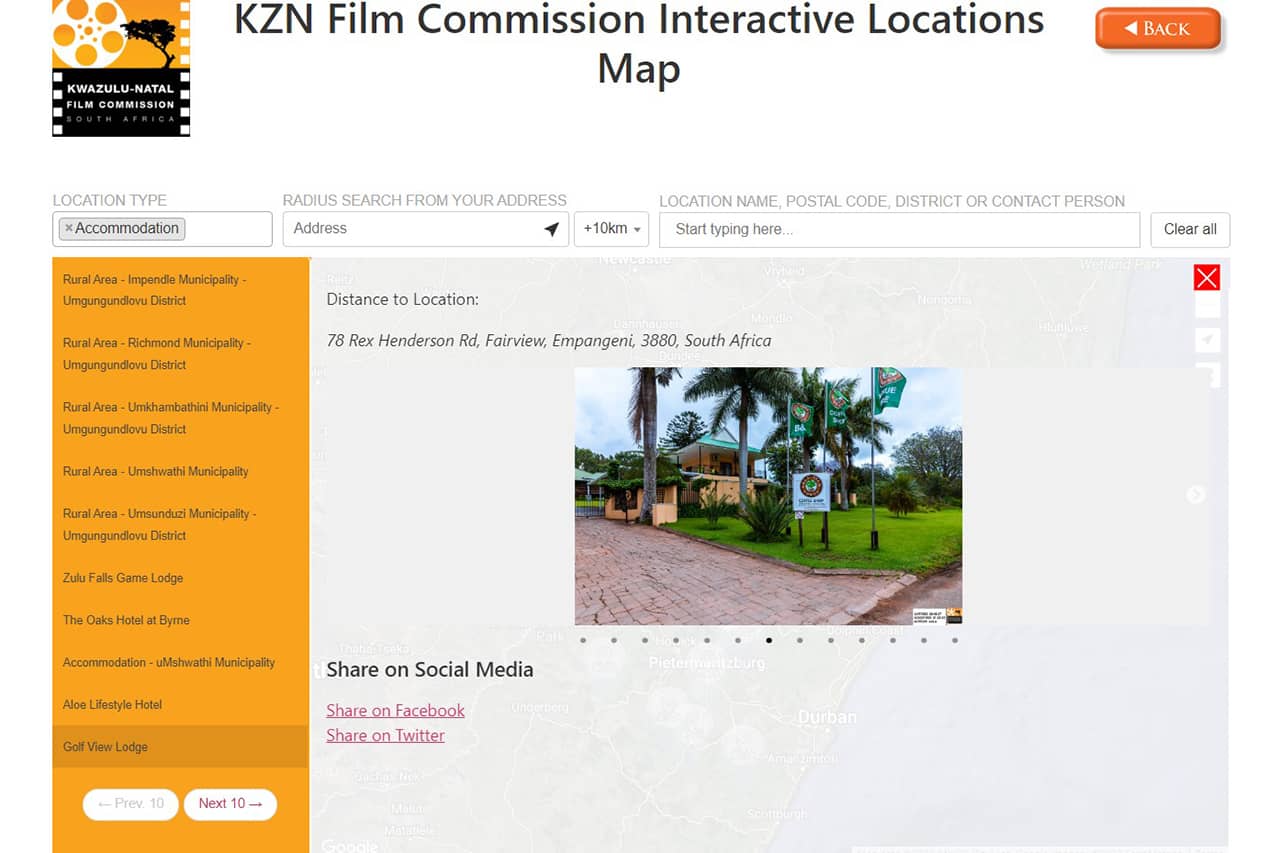Remove the Accommodation filter tag
The image size is (1280, 853).
tap(68, 228)
